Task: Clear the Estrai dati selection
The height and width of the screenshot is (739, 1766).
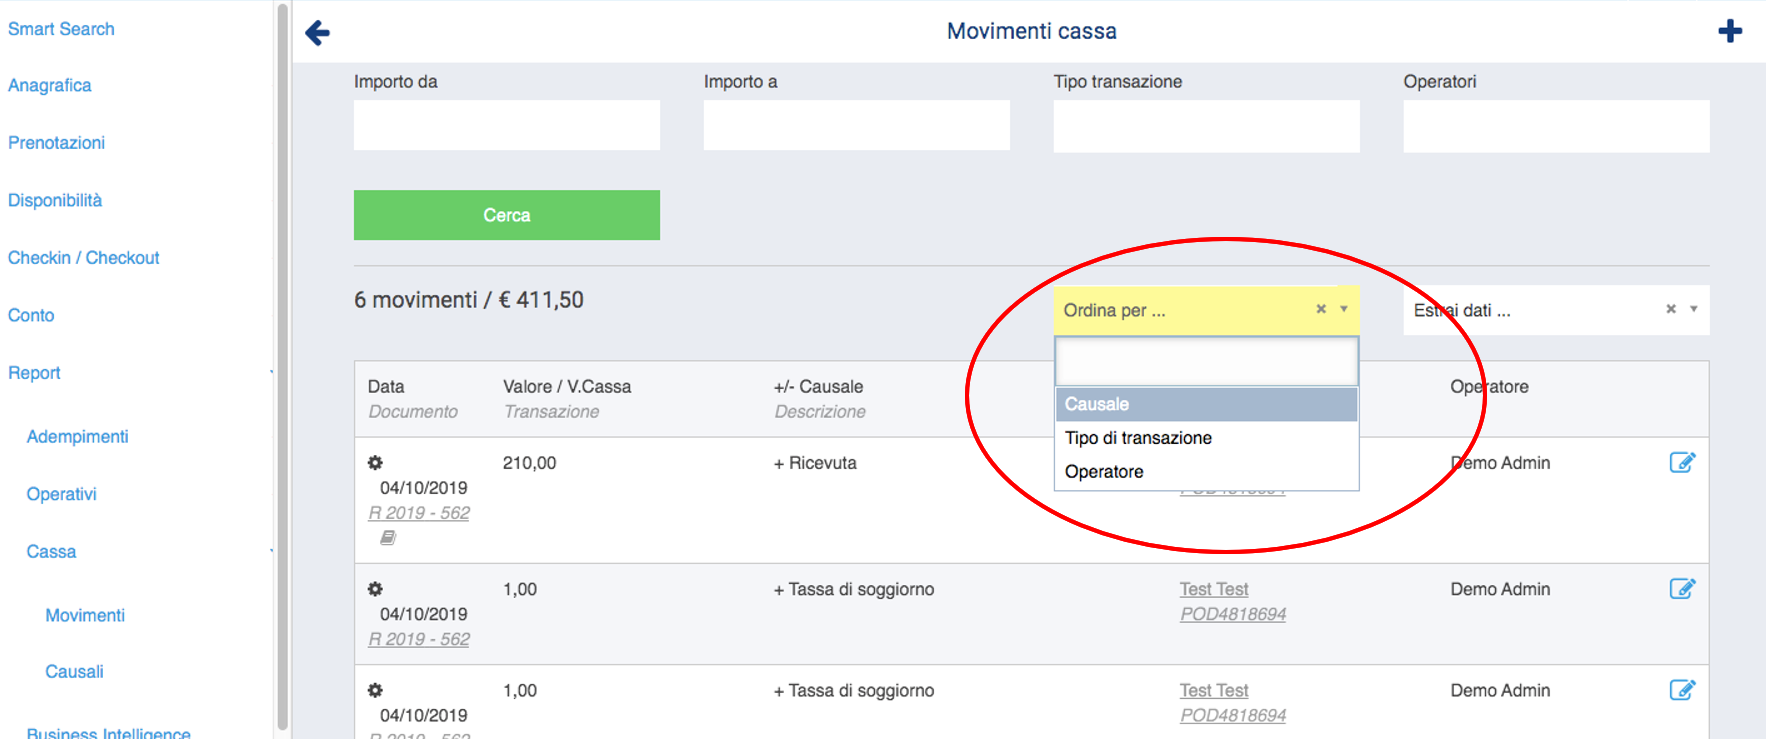Action: point(1671,309)
